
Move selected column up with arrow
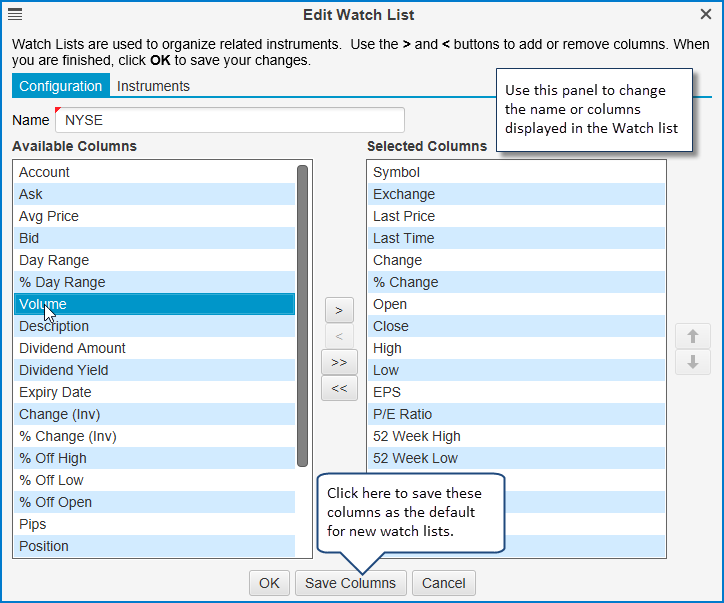(692, 337)
